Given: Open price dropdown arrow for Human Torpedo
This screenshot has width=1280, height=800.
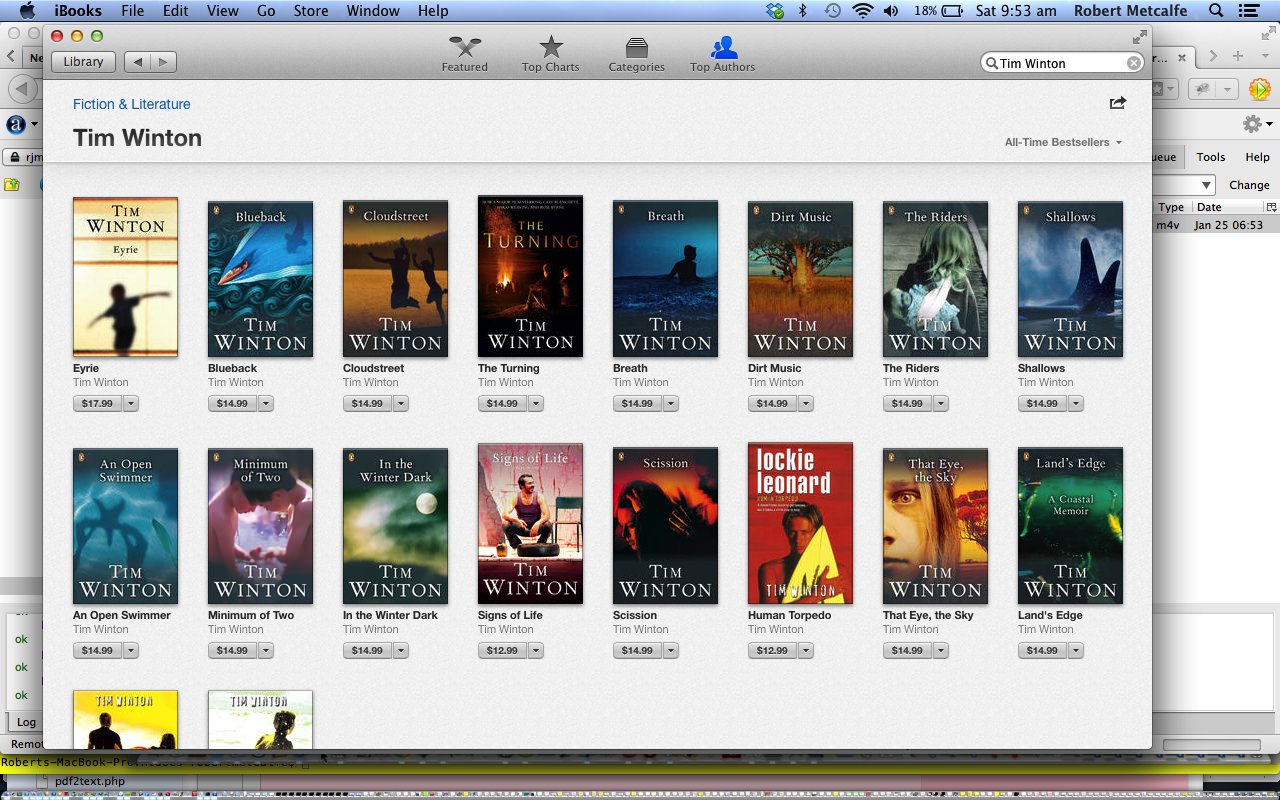Looking at the screenshot, I should (x=806, y=651).
